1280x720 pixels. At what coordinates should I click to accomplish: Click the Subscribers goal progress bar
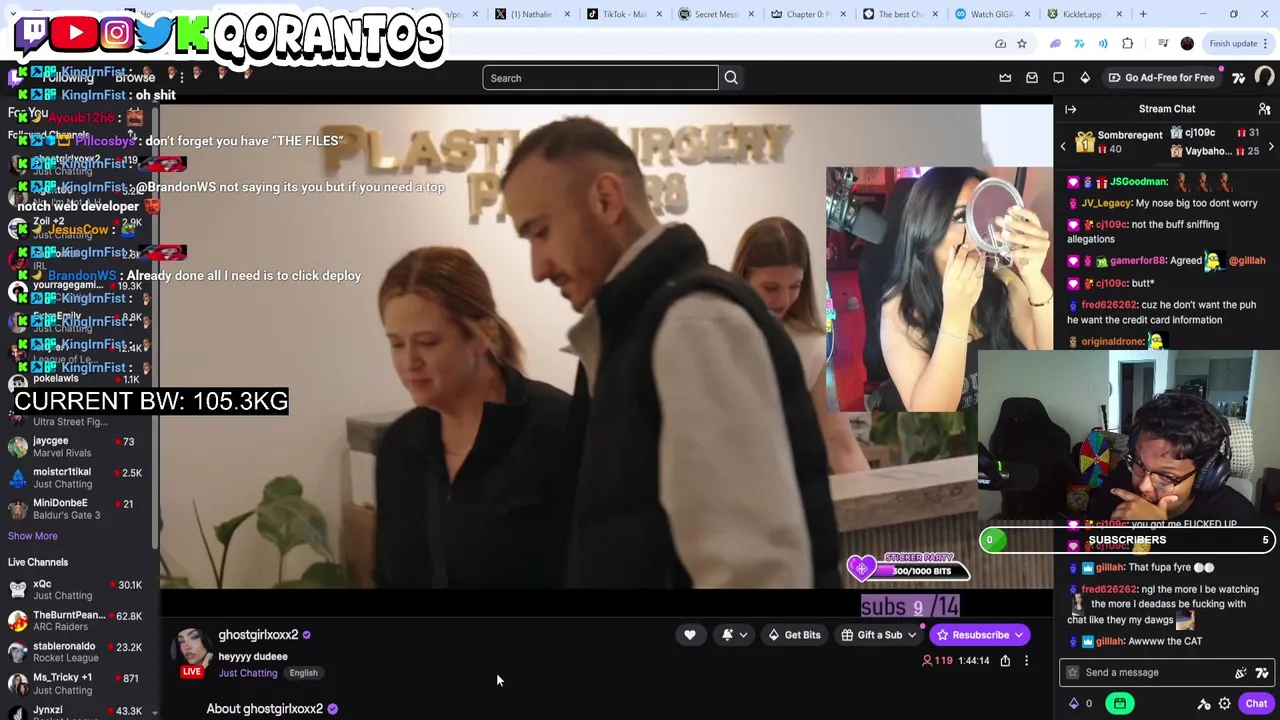point(1127,540)
